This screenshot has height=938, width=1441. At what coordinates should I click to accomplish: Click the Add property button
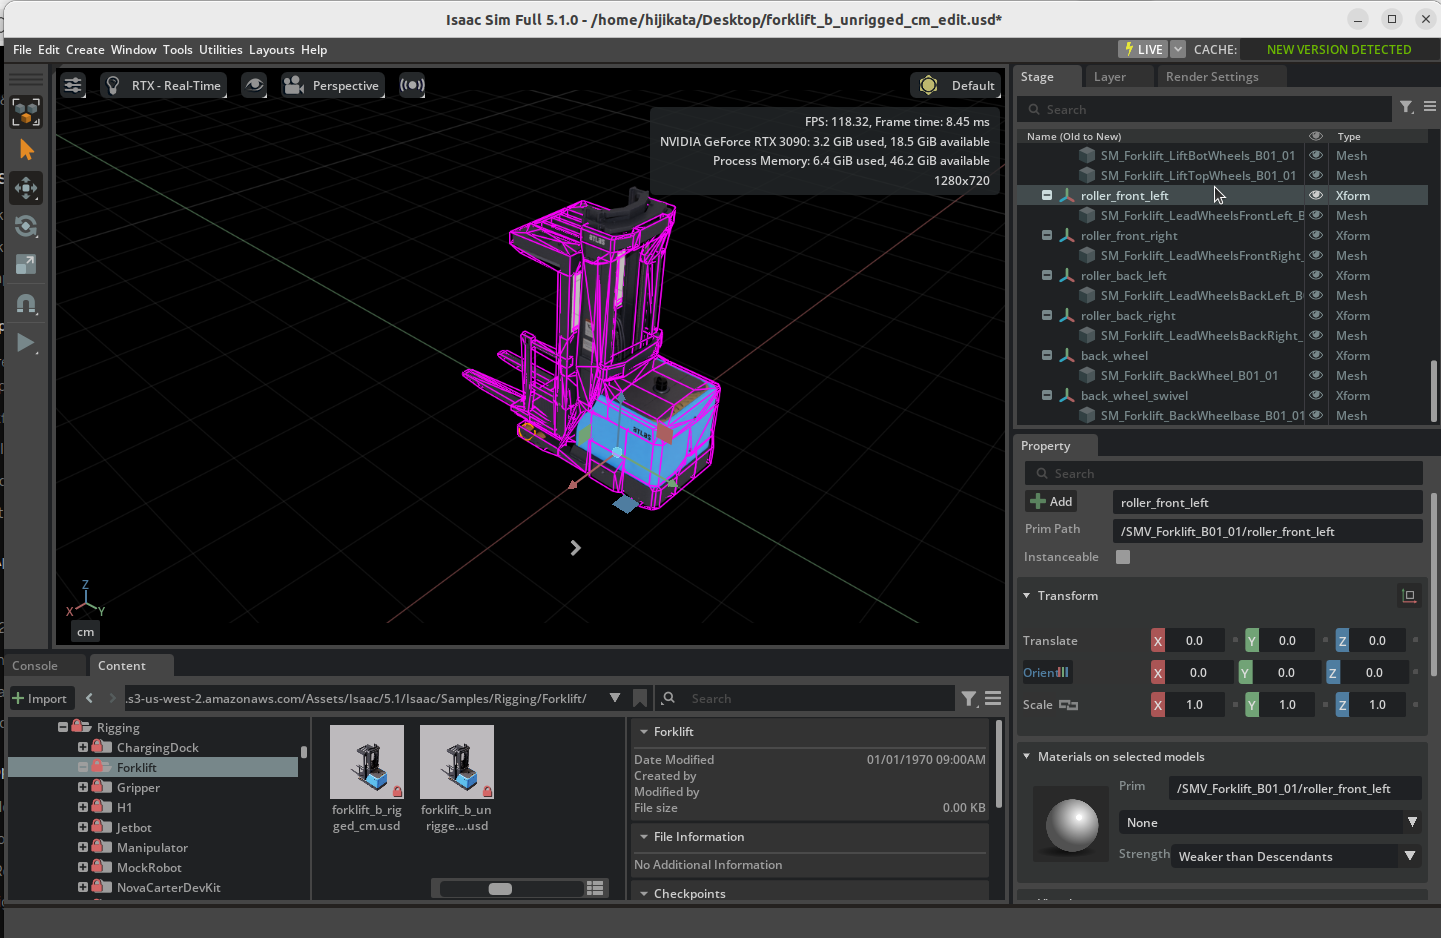click(x=1051, y=502)
